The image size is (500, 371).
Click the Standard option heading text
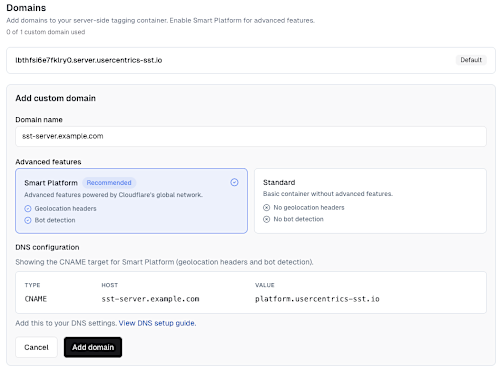[x=279, y=182]
